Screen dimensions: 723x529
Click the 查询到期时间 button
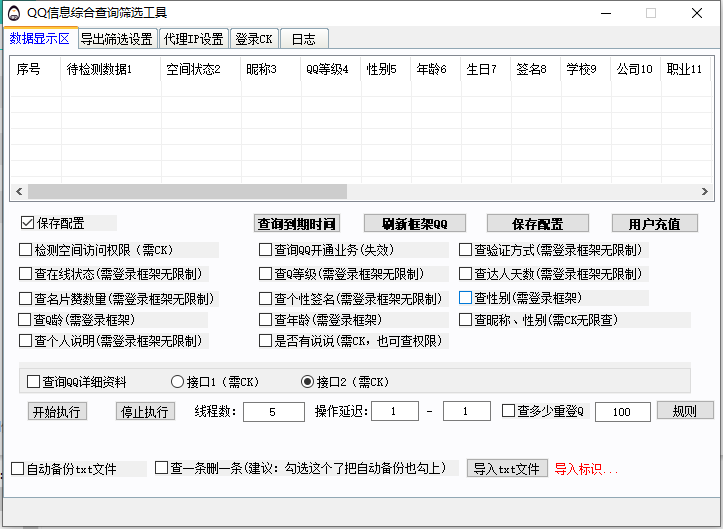click(x=296, y=223)
